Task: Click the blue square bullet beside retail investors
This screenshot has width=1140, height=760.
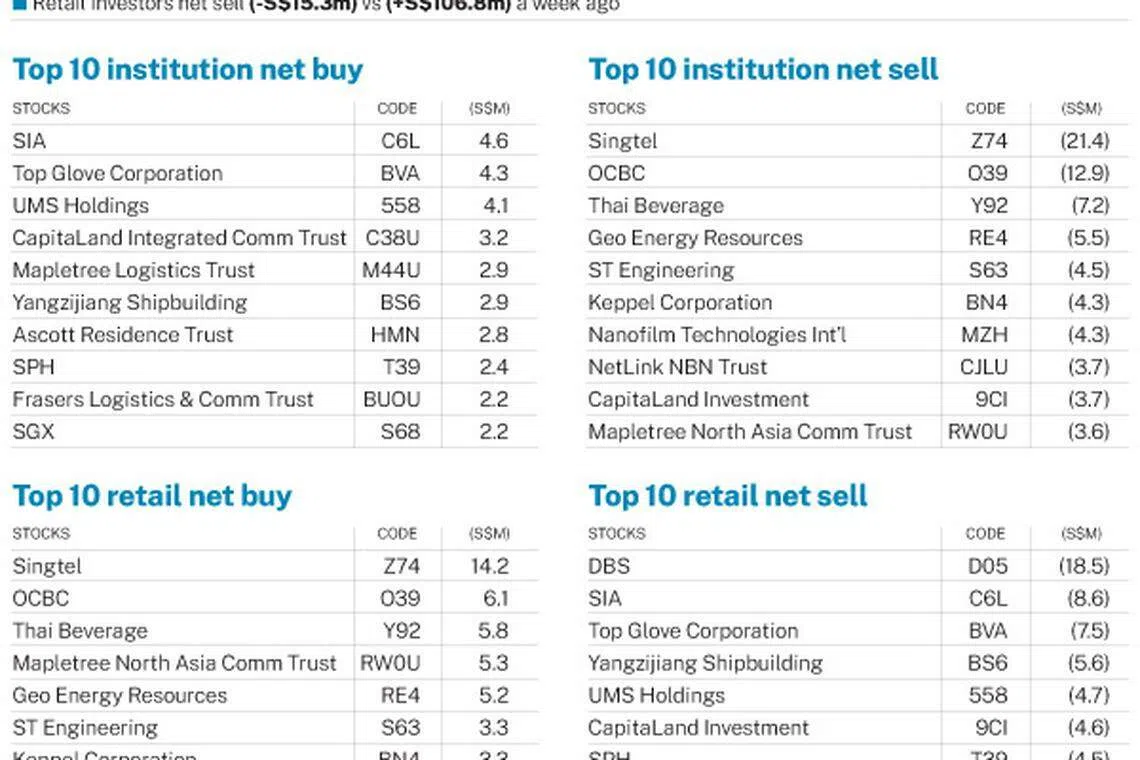Action: coord(19,5)
